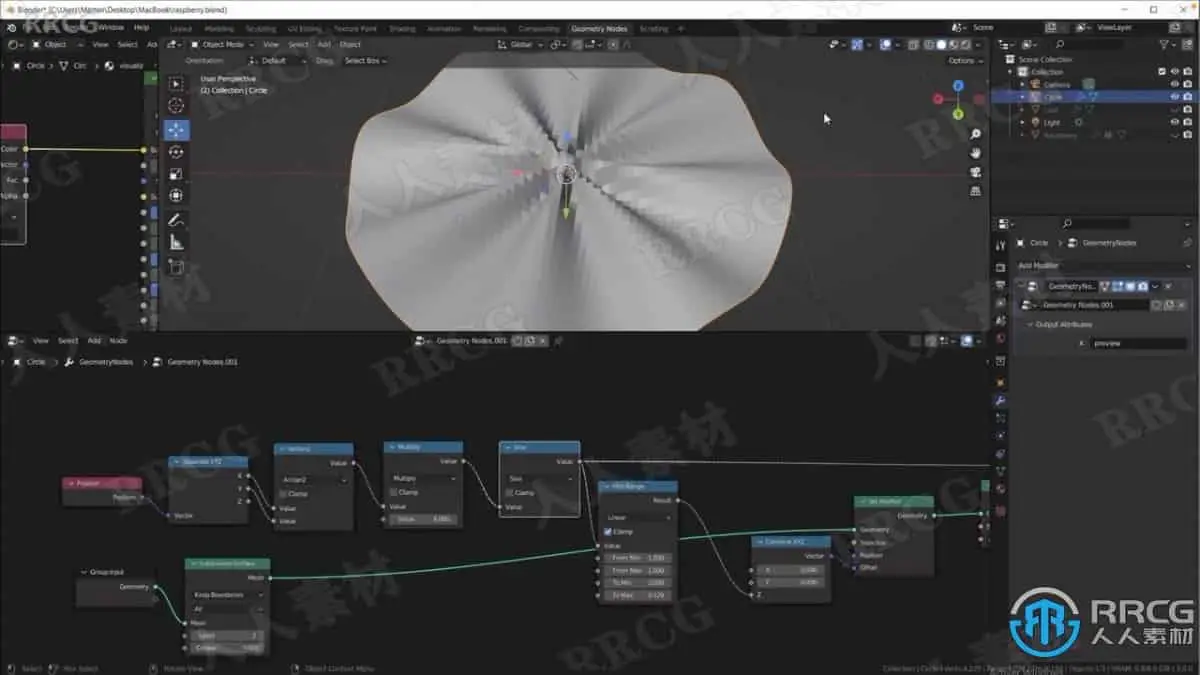Pin the Geometry Nodes.001 node tree
Viewport: 1200px width, 675px height.
558,341
